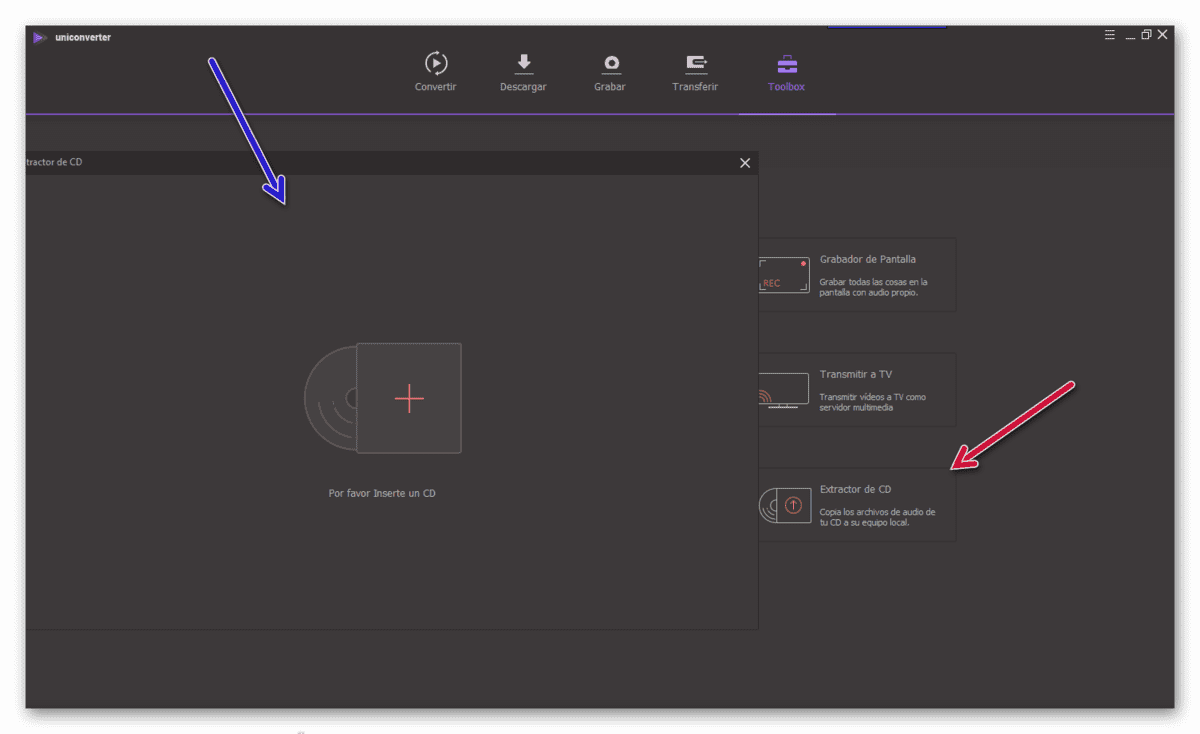
Task: Maximize the uniconverter window
Action: click(x=1146, y=35)
